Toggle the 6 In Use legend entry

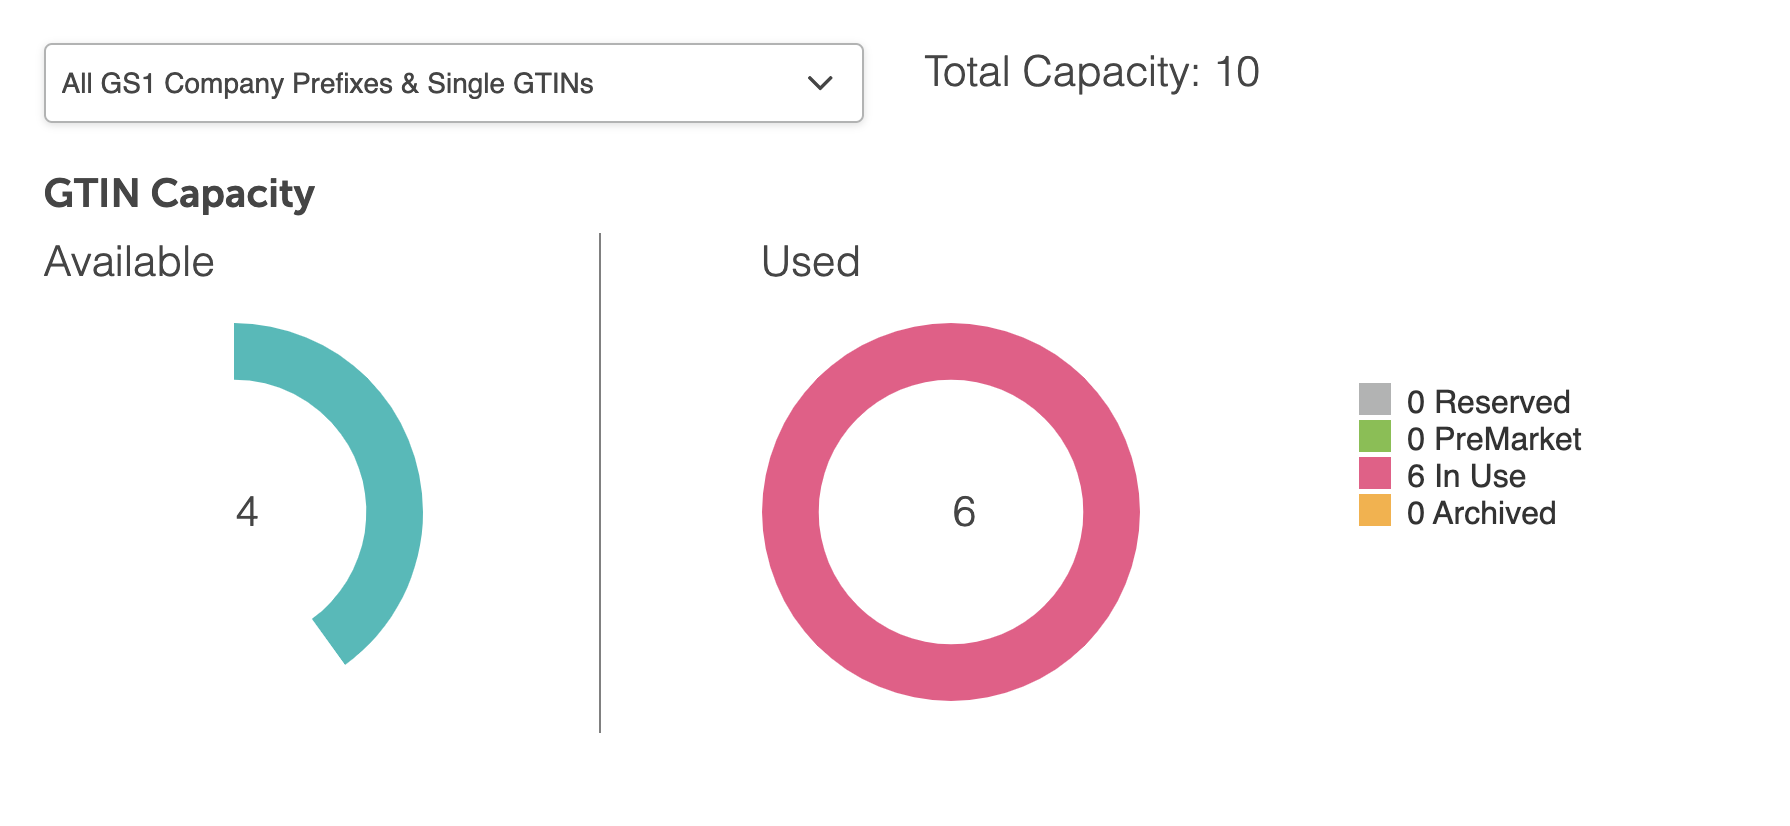1466,476
